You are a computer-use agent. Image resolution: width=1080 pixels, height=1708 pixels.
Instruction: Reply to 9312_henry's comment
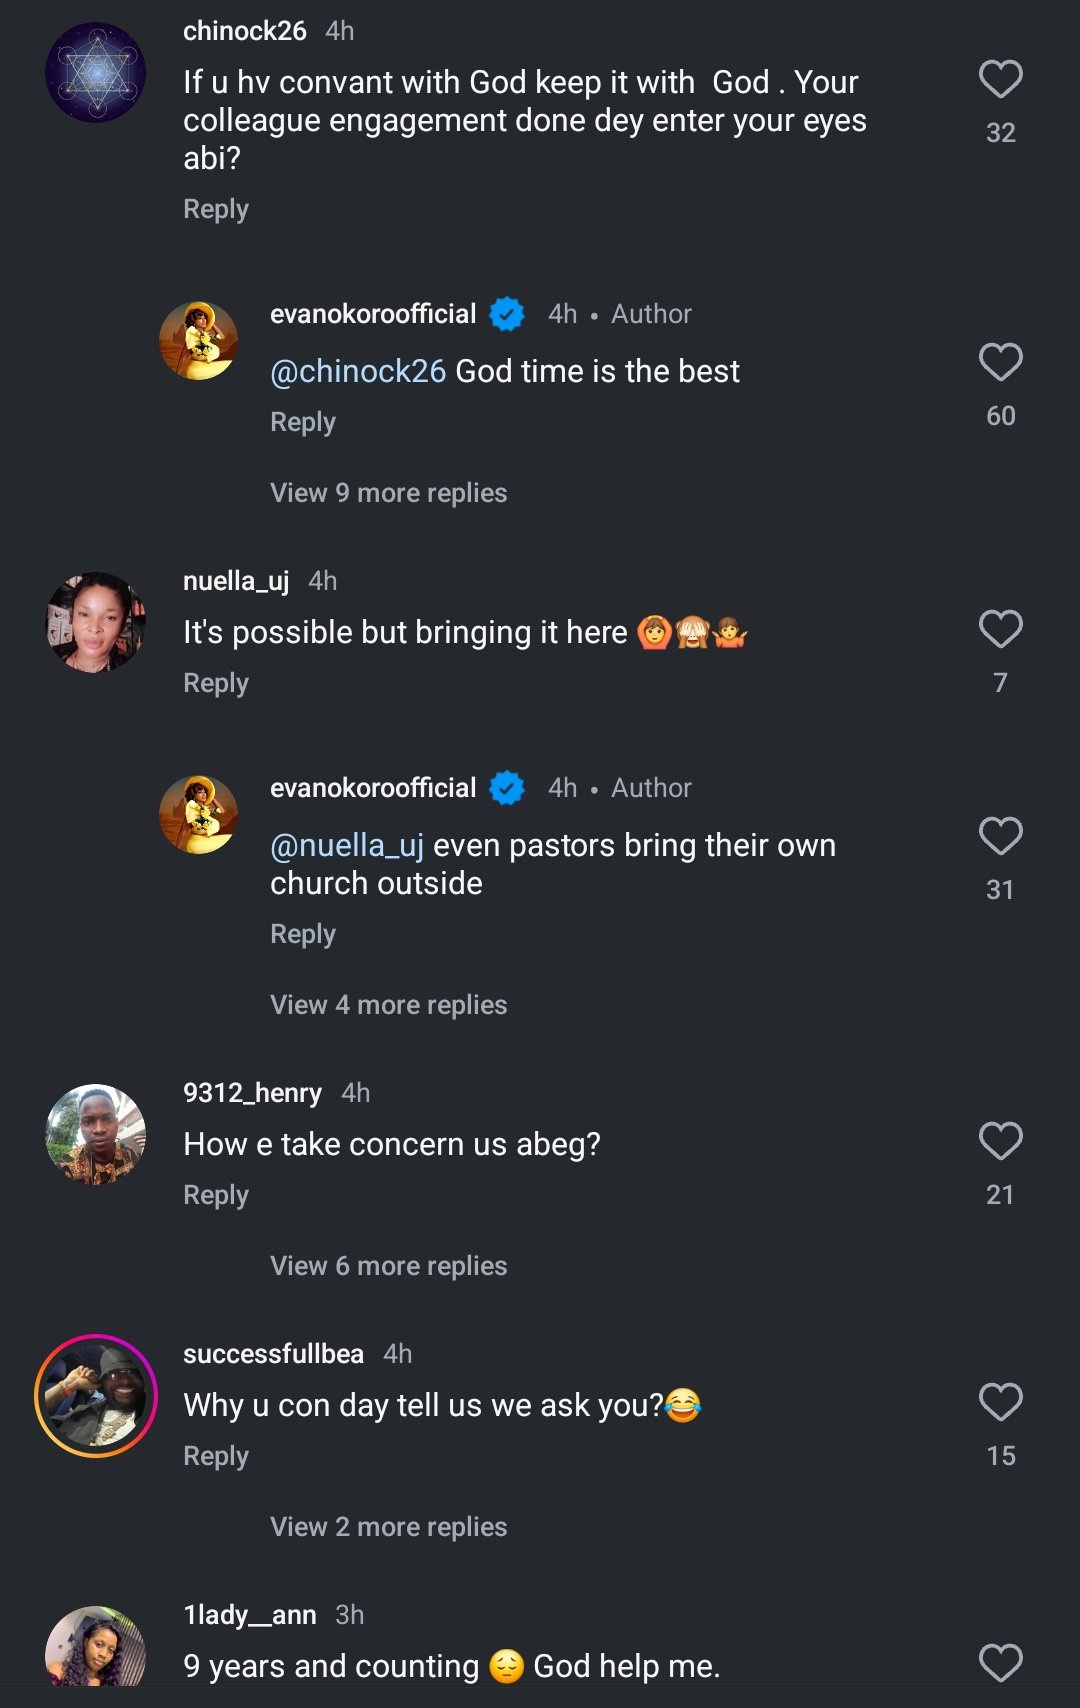(216, 1195)
